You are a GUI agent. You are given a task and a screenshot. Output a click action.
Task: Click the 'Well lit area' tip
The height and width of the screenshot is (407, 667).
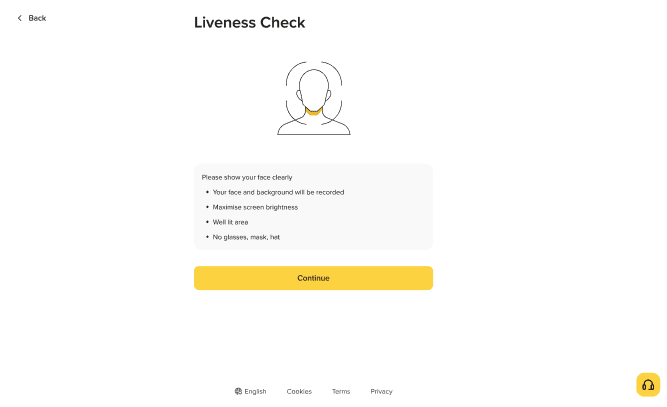(x=230, y=222)
